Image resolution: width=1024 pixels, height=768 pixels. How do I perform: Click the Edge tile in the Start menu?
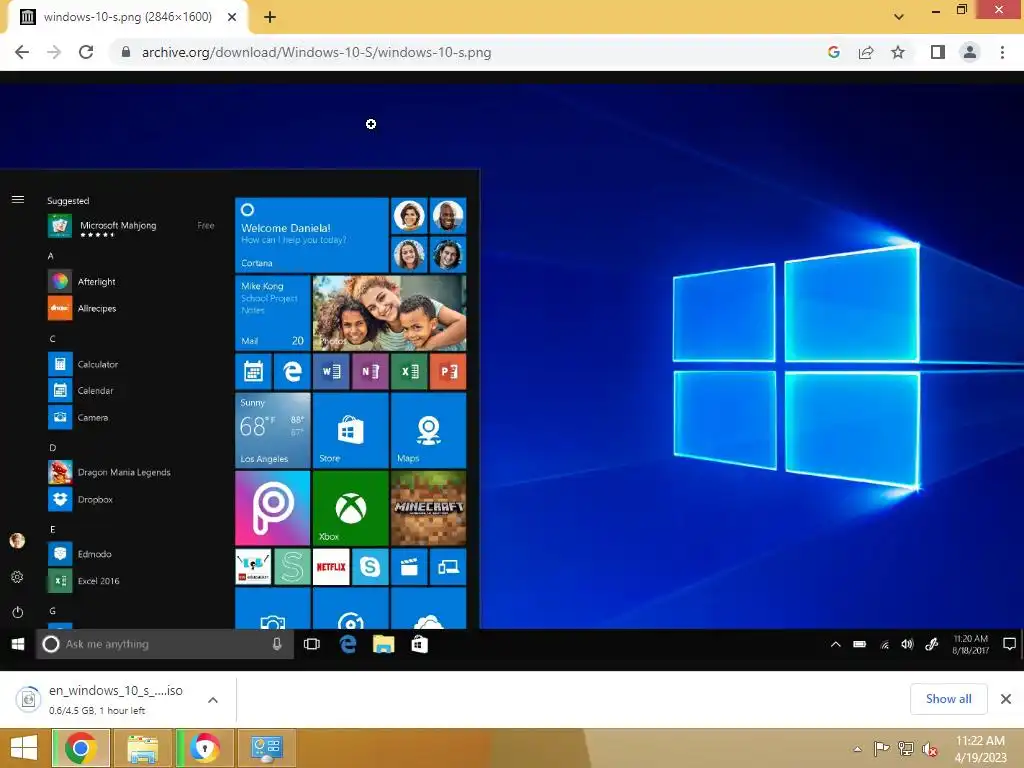292,372
